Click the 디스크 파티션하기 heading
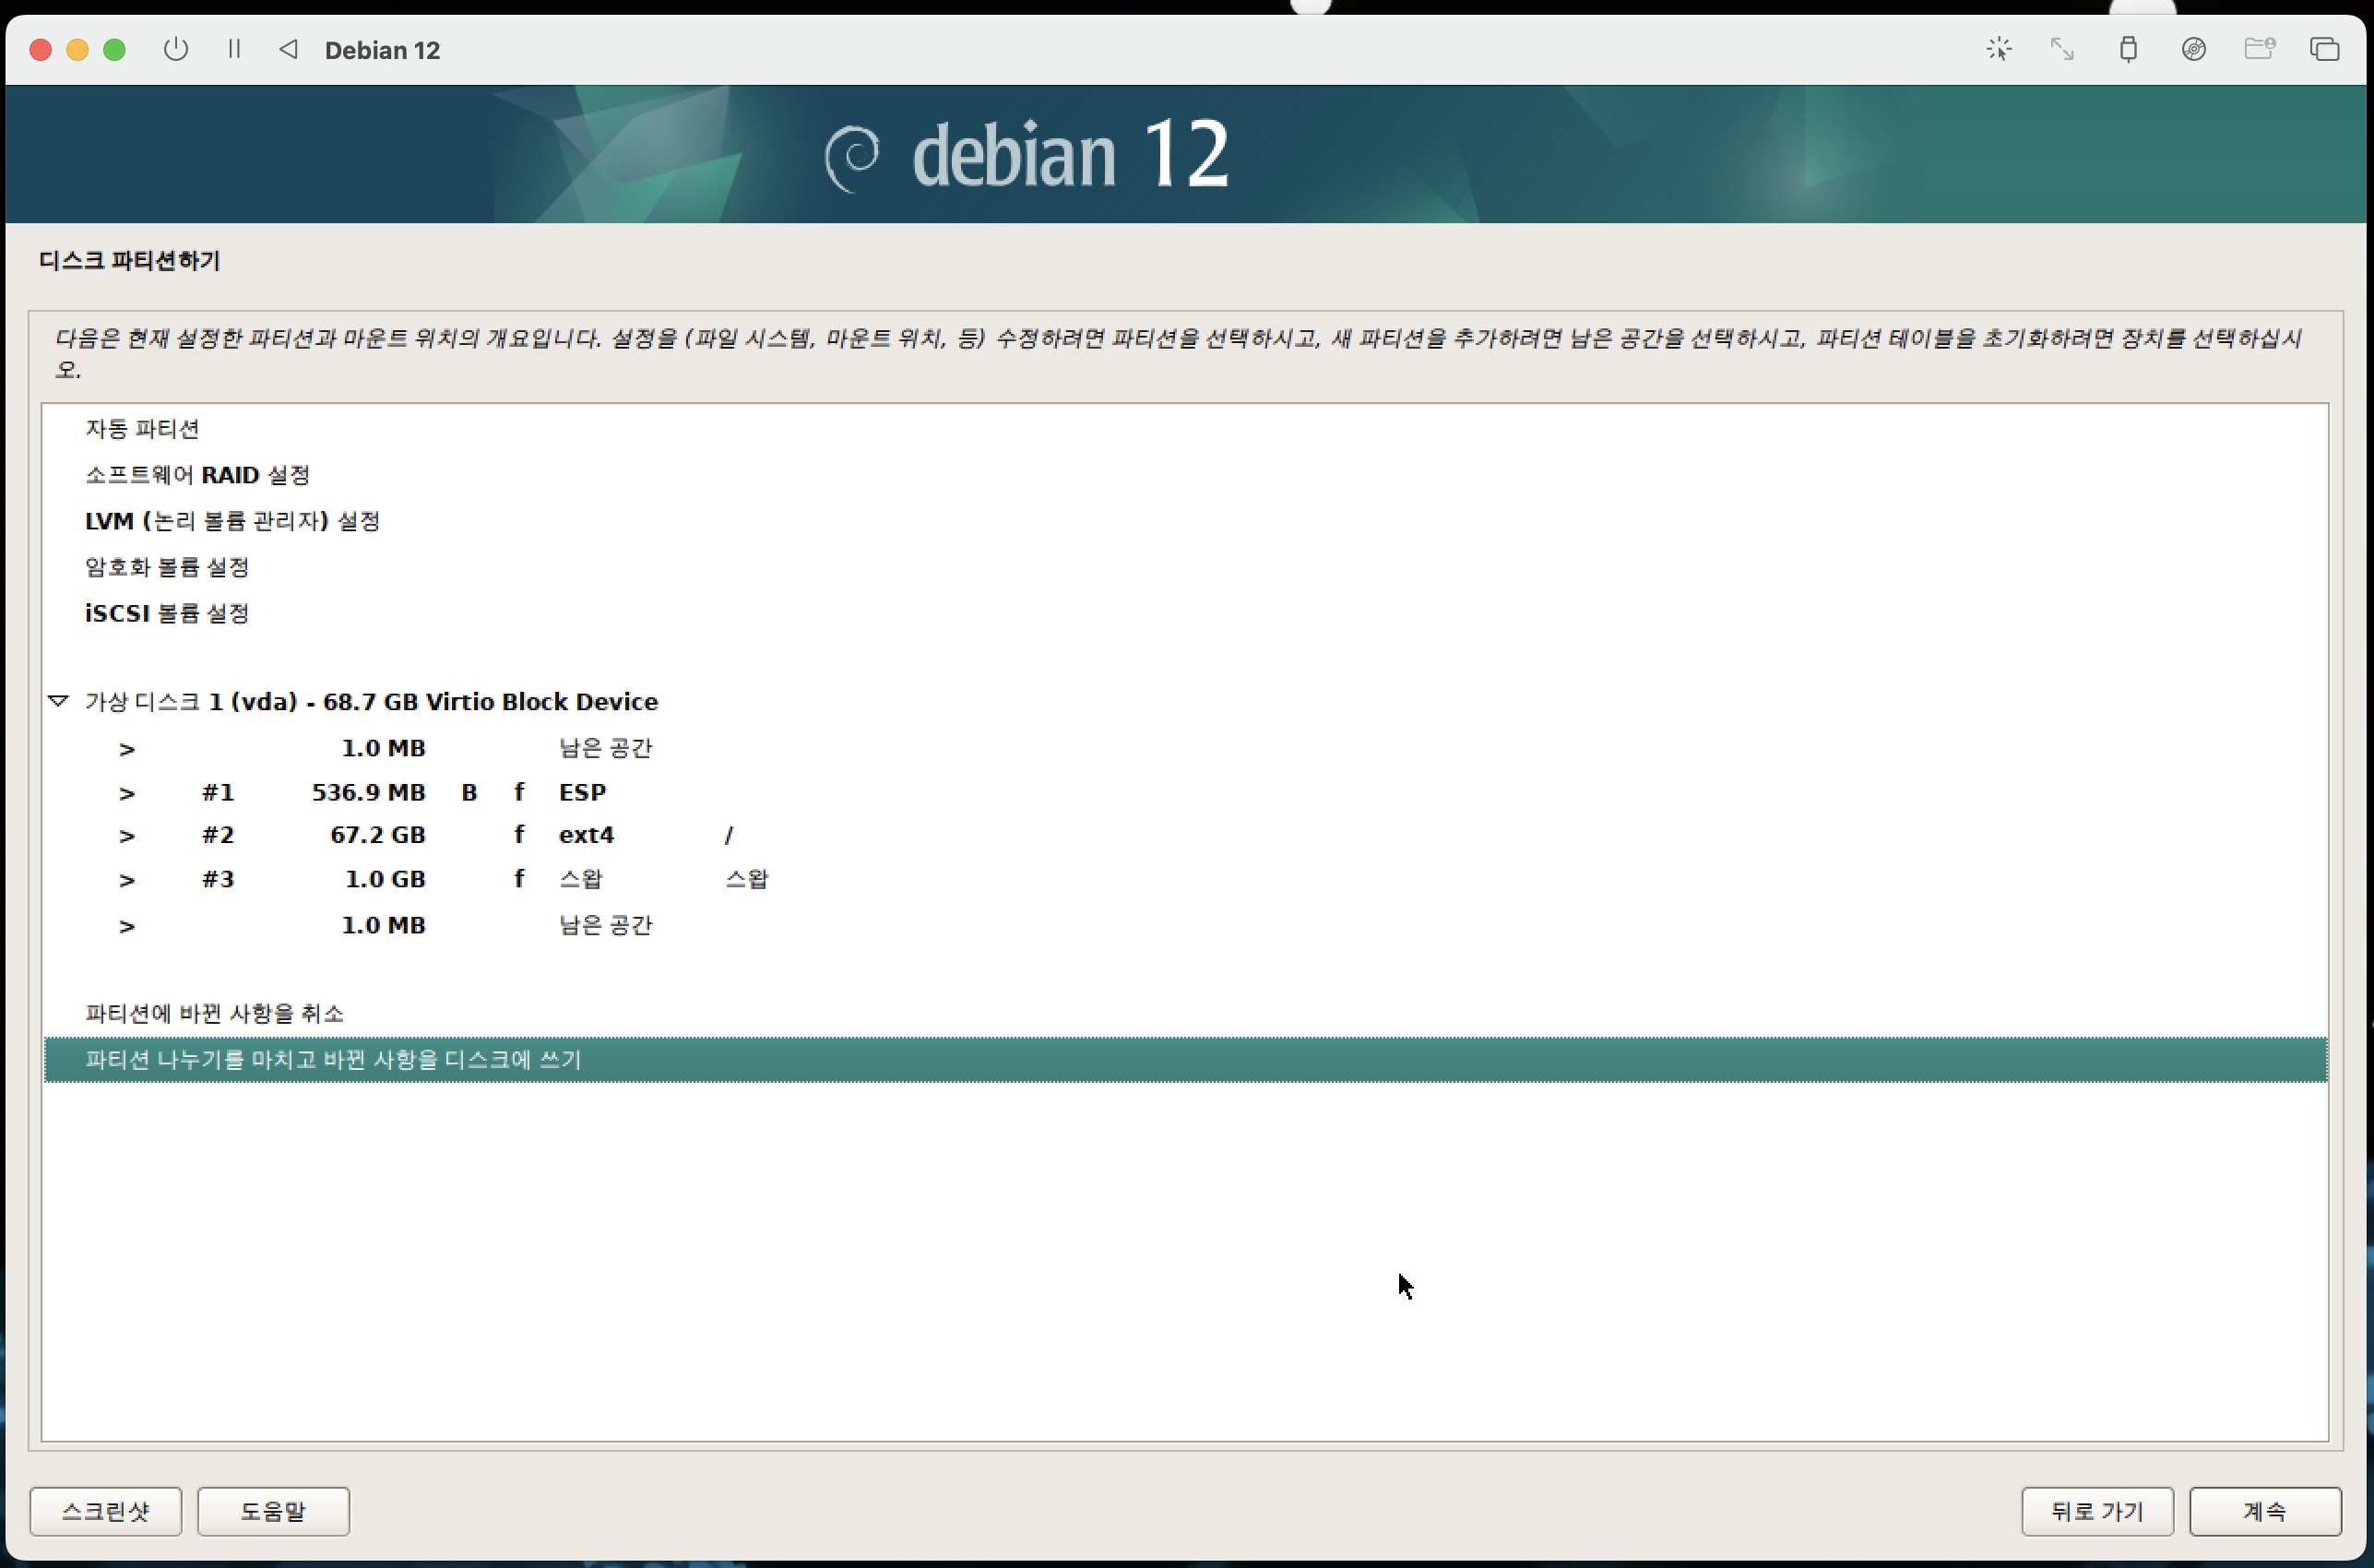 tap(130, 260)
